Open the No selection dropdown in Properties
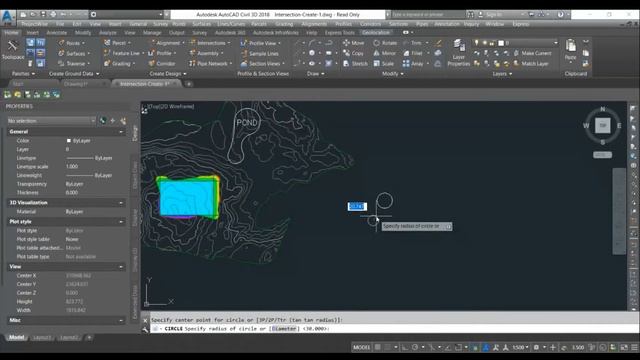Viewport: 640px width, 360px height. [x=51, y=121]
